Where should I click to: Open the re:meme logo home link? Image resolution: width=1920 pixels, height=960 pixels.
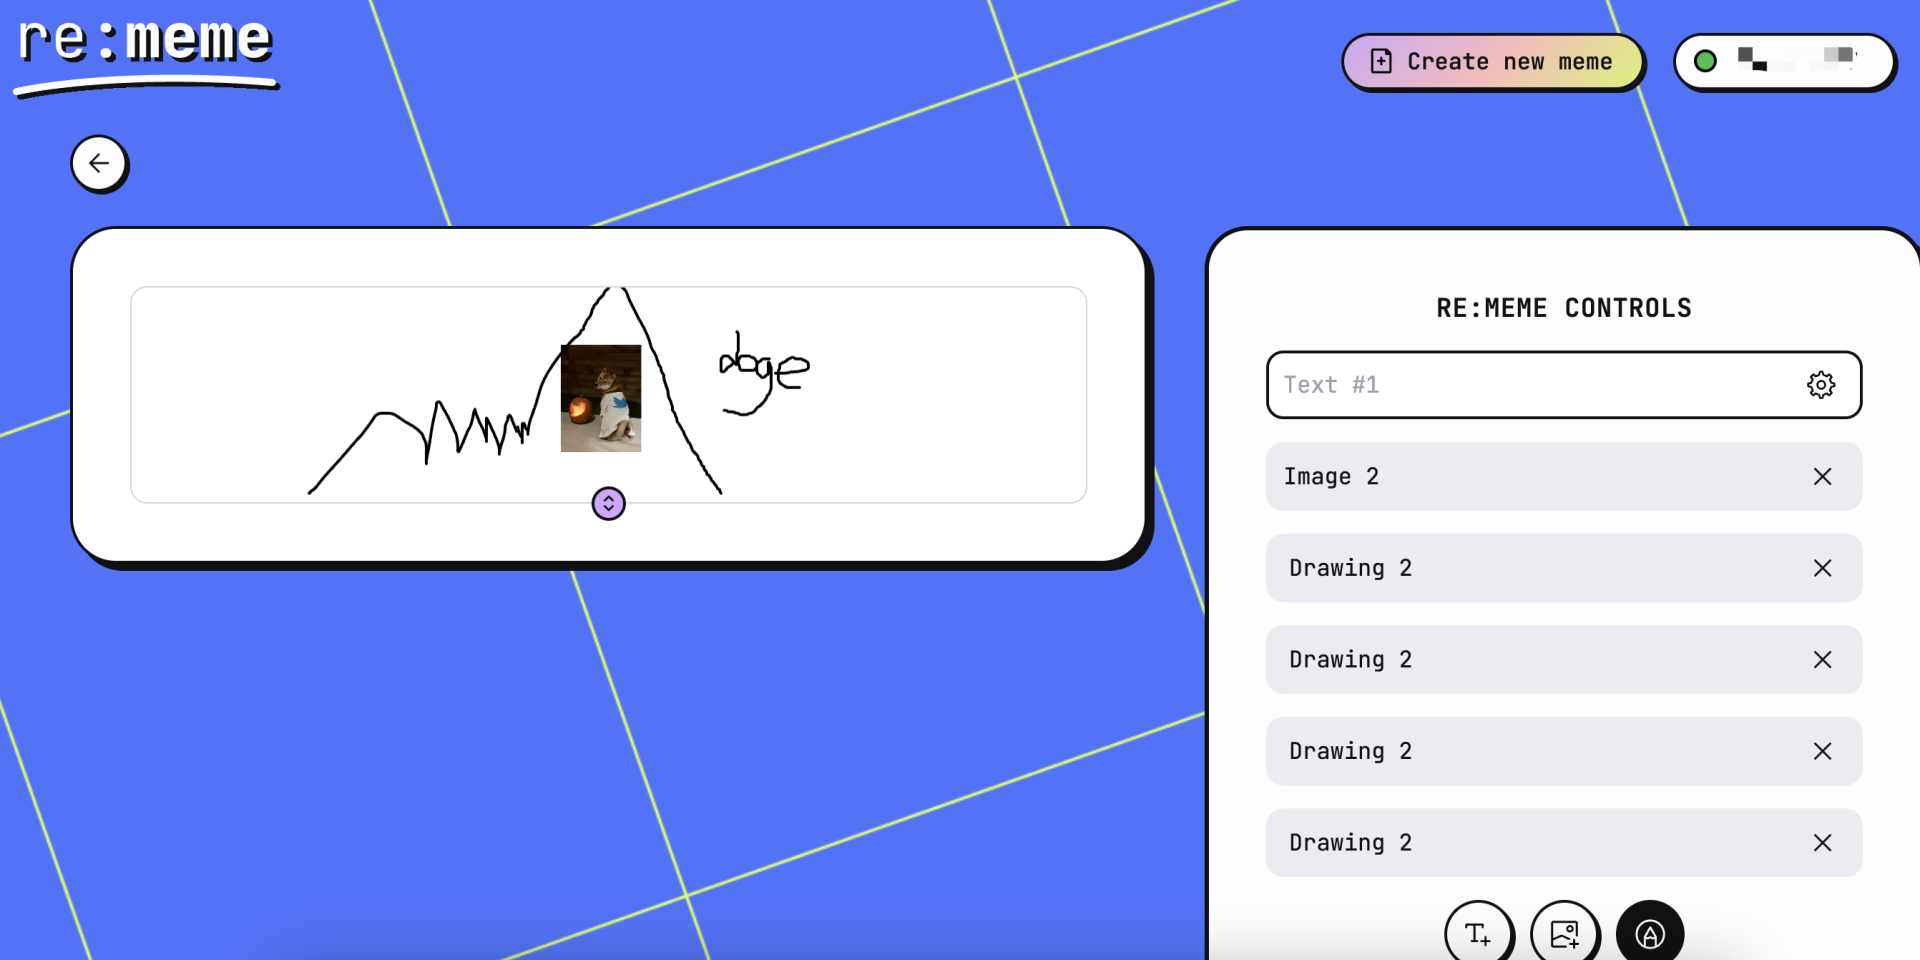click(x=146, y=55)
